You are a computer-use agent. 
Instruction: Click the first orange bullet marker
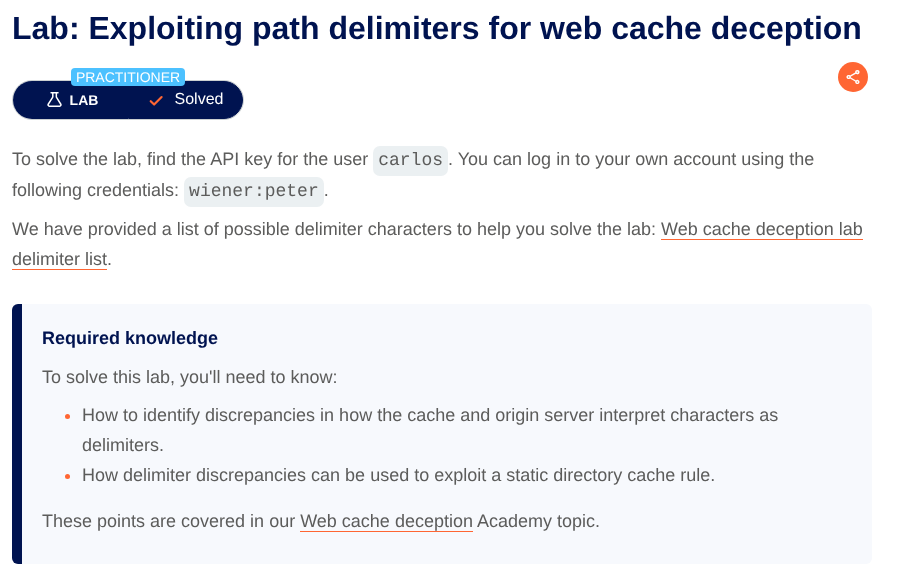[x=67, y=415]
